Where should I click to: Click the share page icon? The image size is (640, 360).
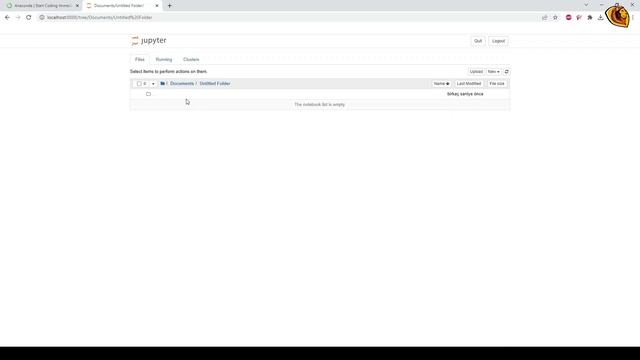[544, 18]
